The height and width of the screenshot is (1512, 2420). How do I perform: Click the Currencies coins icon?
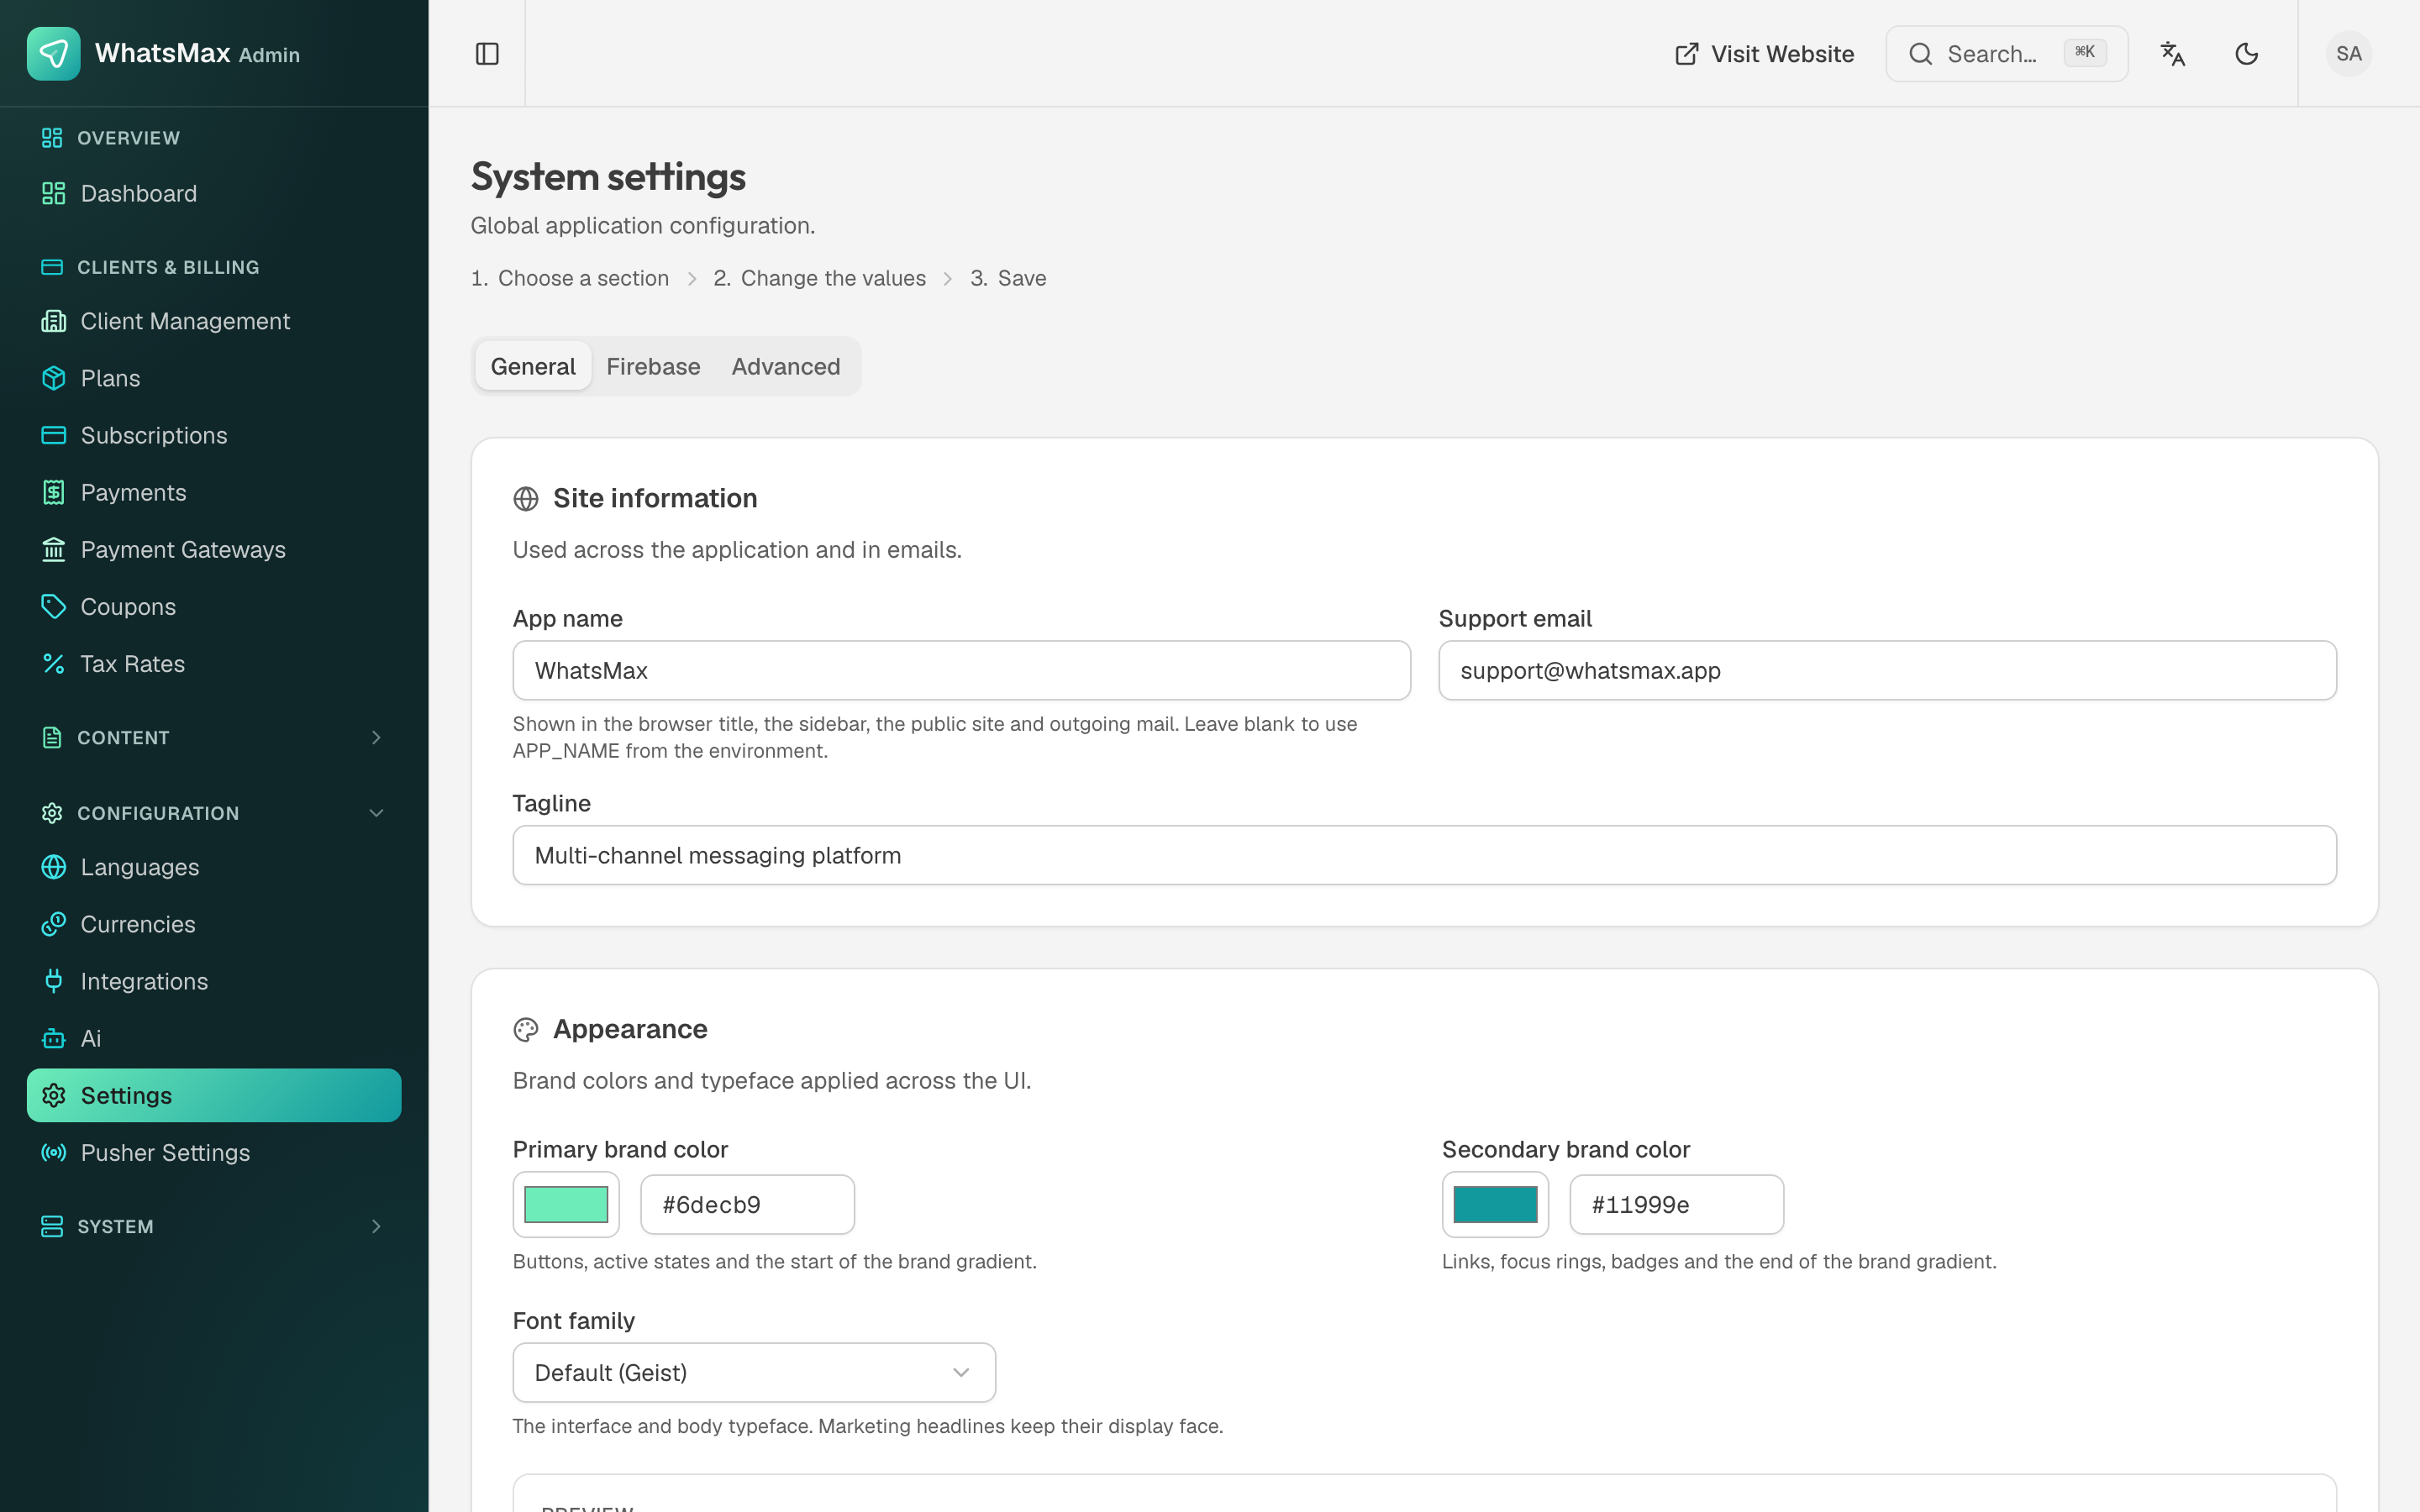click(x=53, y=924)
